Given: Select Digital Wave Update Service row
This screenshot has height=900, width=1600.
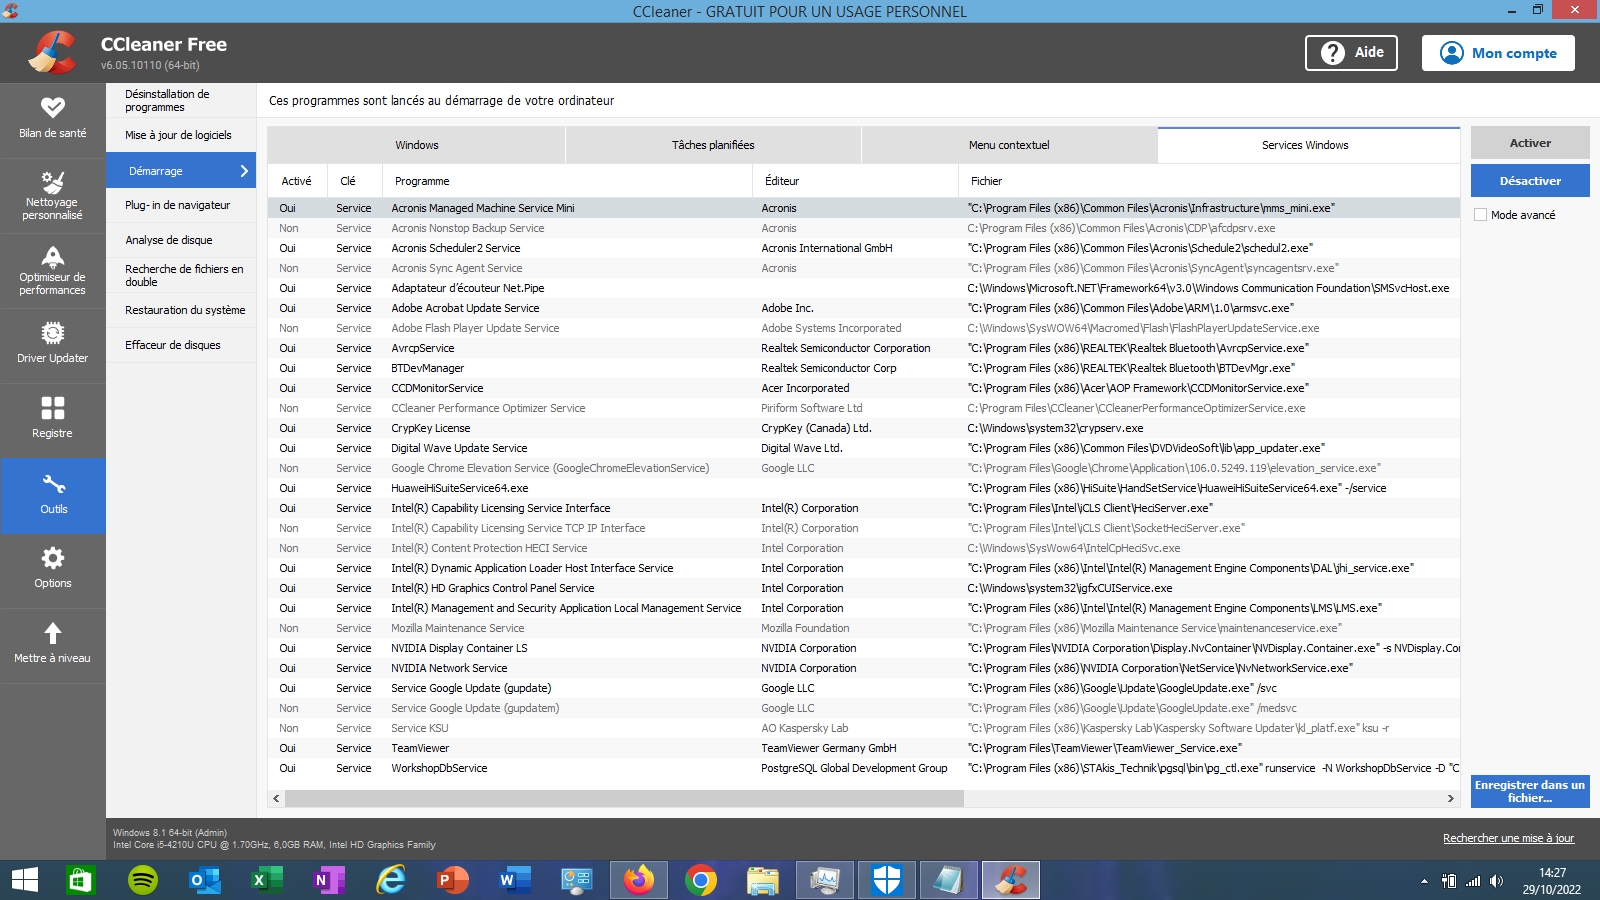Looking at the screenshot, I should (864, 448).
